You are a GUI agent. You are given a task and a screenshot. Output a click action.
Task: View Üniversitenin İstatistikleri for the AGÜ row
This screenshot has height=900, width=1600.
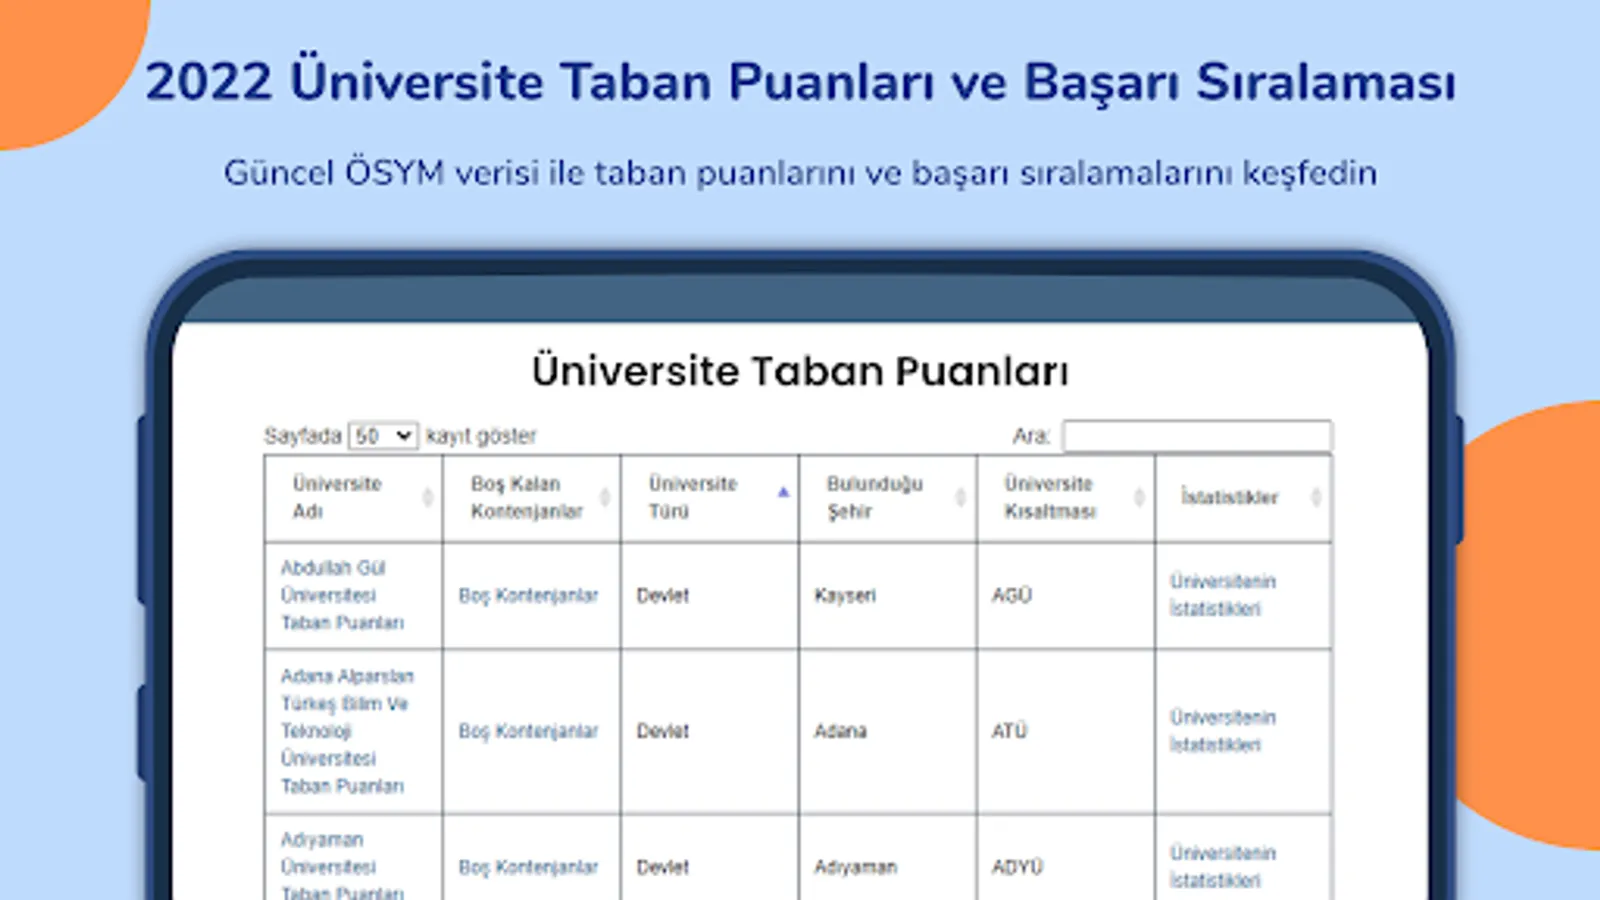tap(1223, 595)
